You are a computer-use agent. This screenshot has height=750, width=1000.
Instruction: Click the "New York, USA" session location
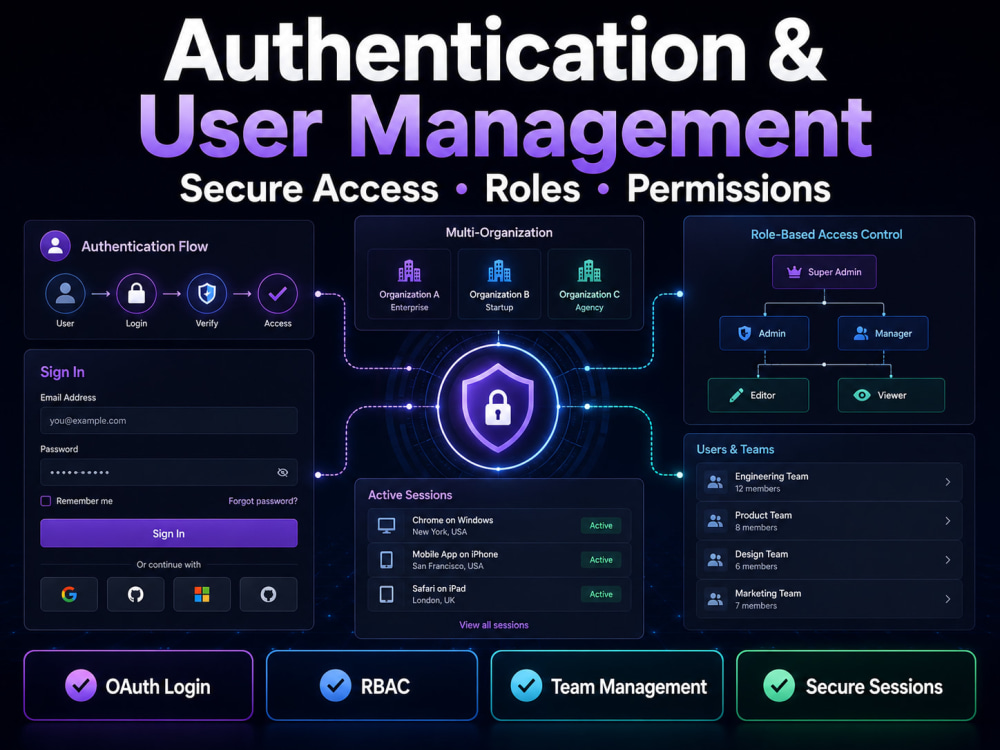439,532
